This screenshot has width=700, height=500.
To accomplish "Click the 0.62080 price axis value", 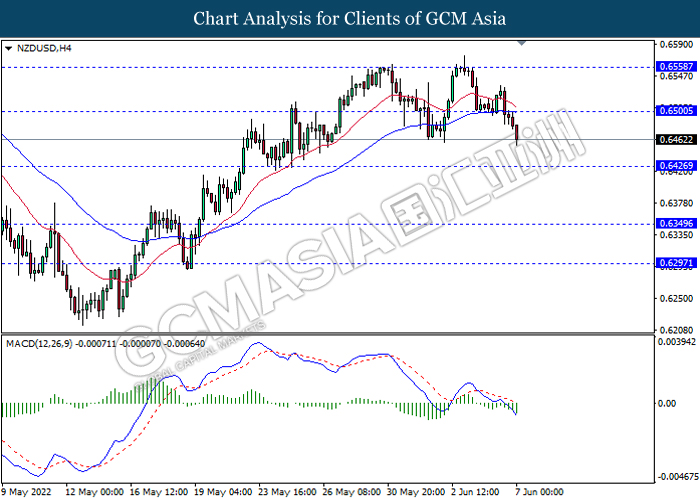I will tap(677, 330).
